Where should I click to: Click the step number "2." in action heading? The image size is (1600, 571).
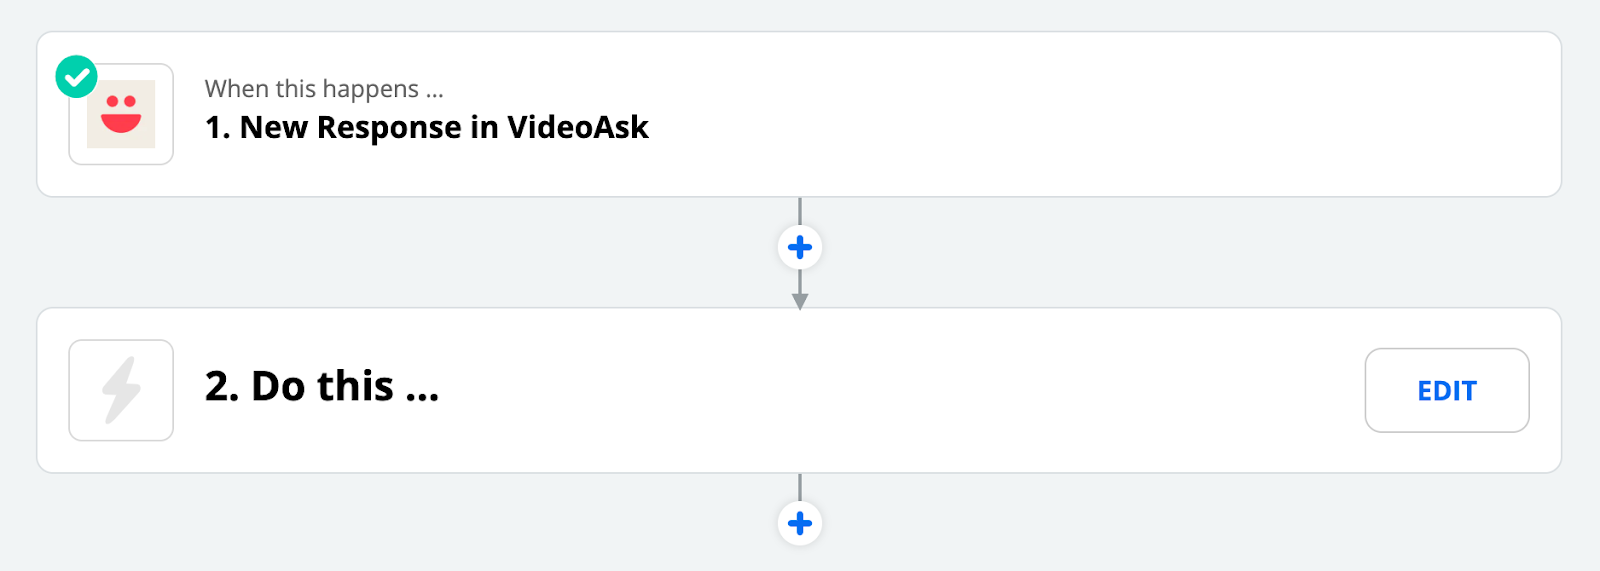222,387
